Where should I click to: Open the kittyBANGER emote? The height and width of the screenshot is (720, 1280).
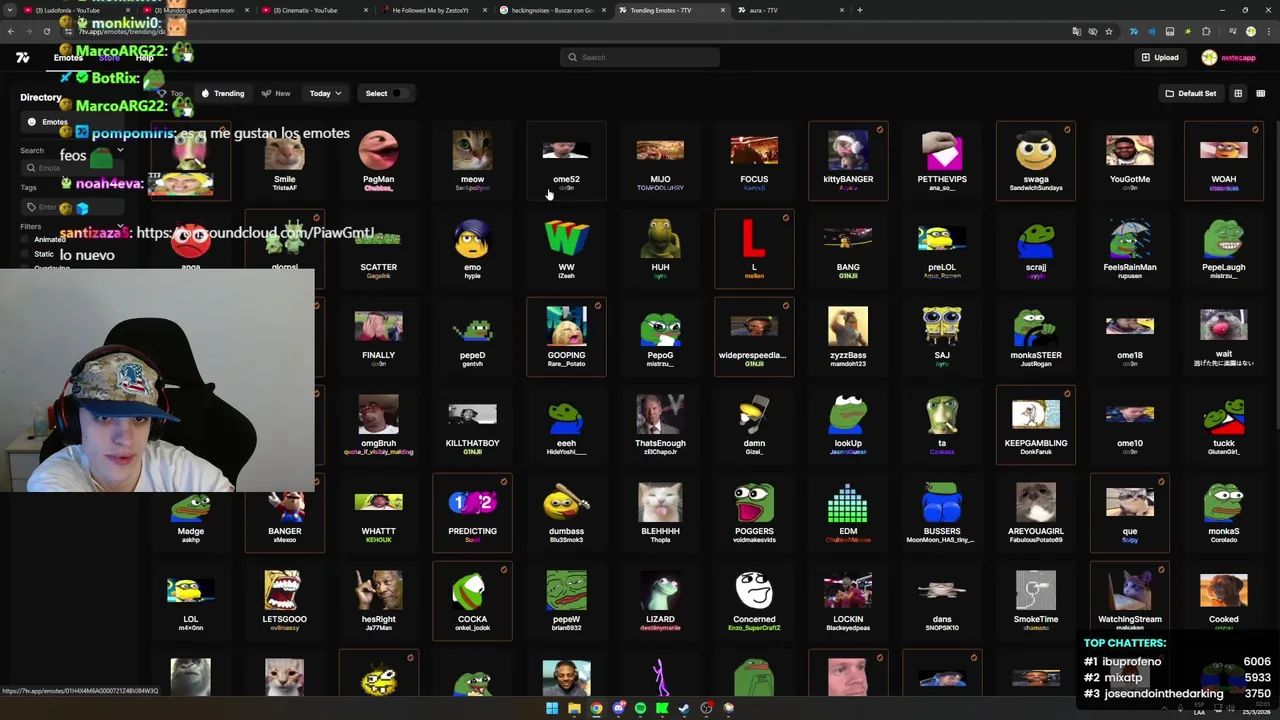click(x=848, y=161)
